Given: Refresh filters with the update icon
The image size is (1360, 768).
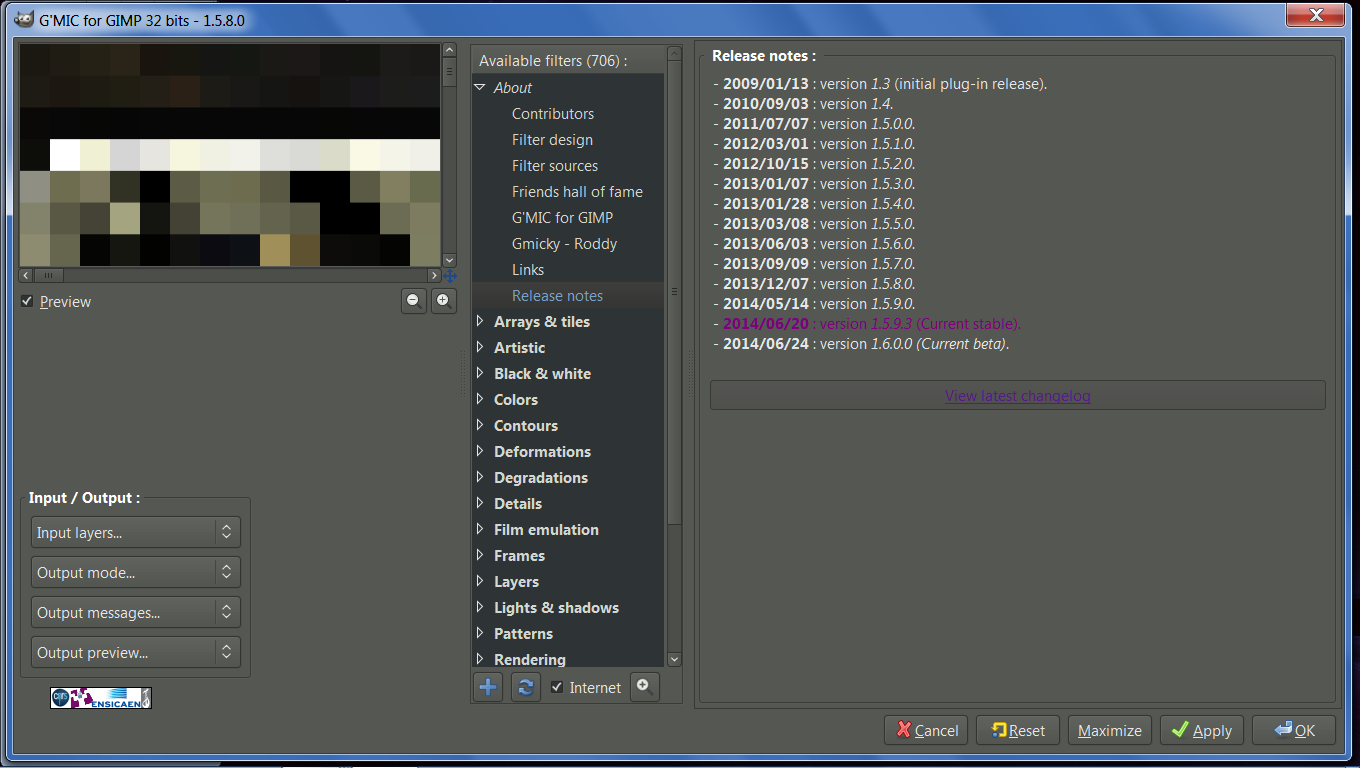Looking at the screenshot, I should coord(526,687).
